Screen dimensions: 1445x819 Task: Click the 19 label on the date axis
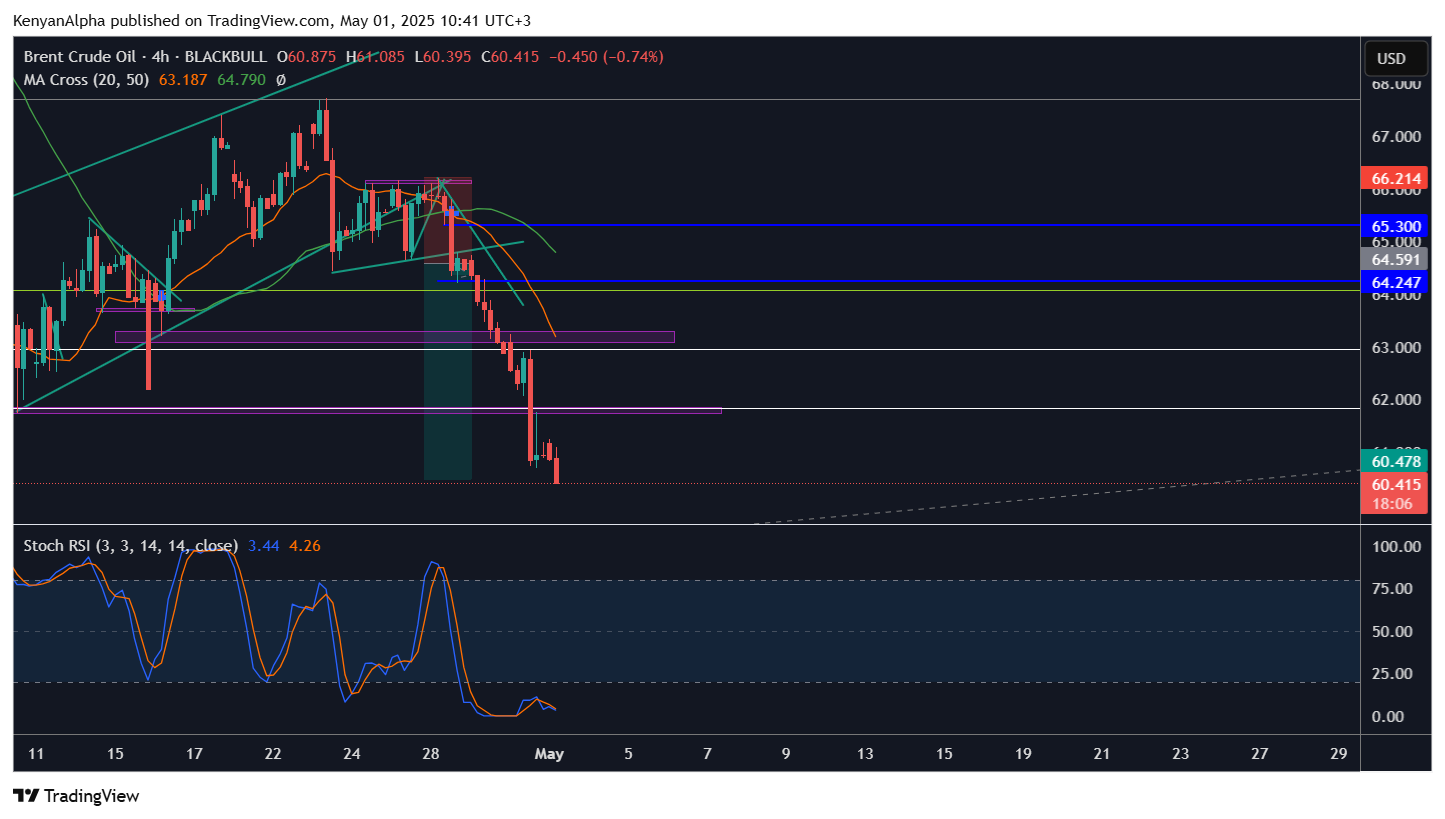[x=1023, y=754]
